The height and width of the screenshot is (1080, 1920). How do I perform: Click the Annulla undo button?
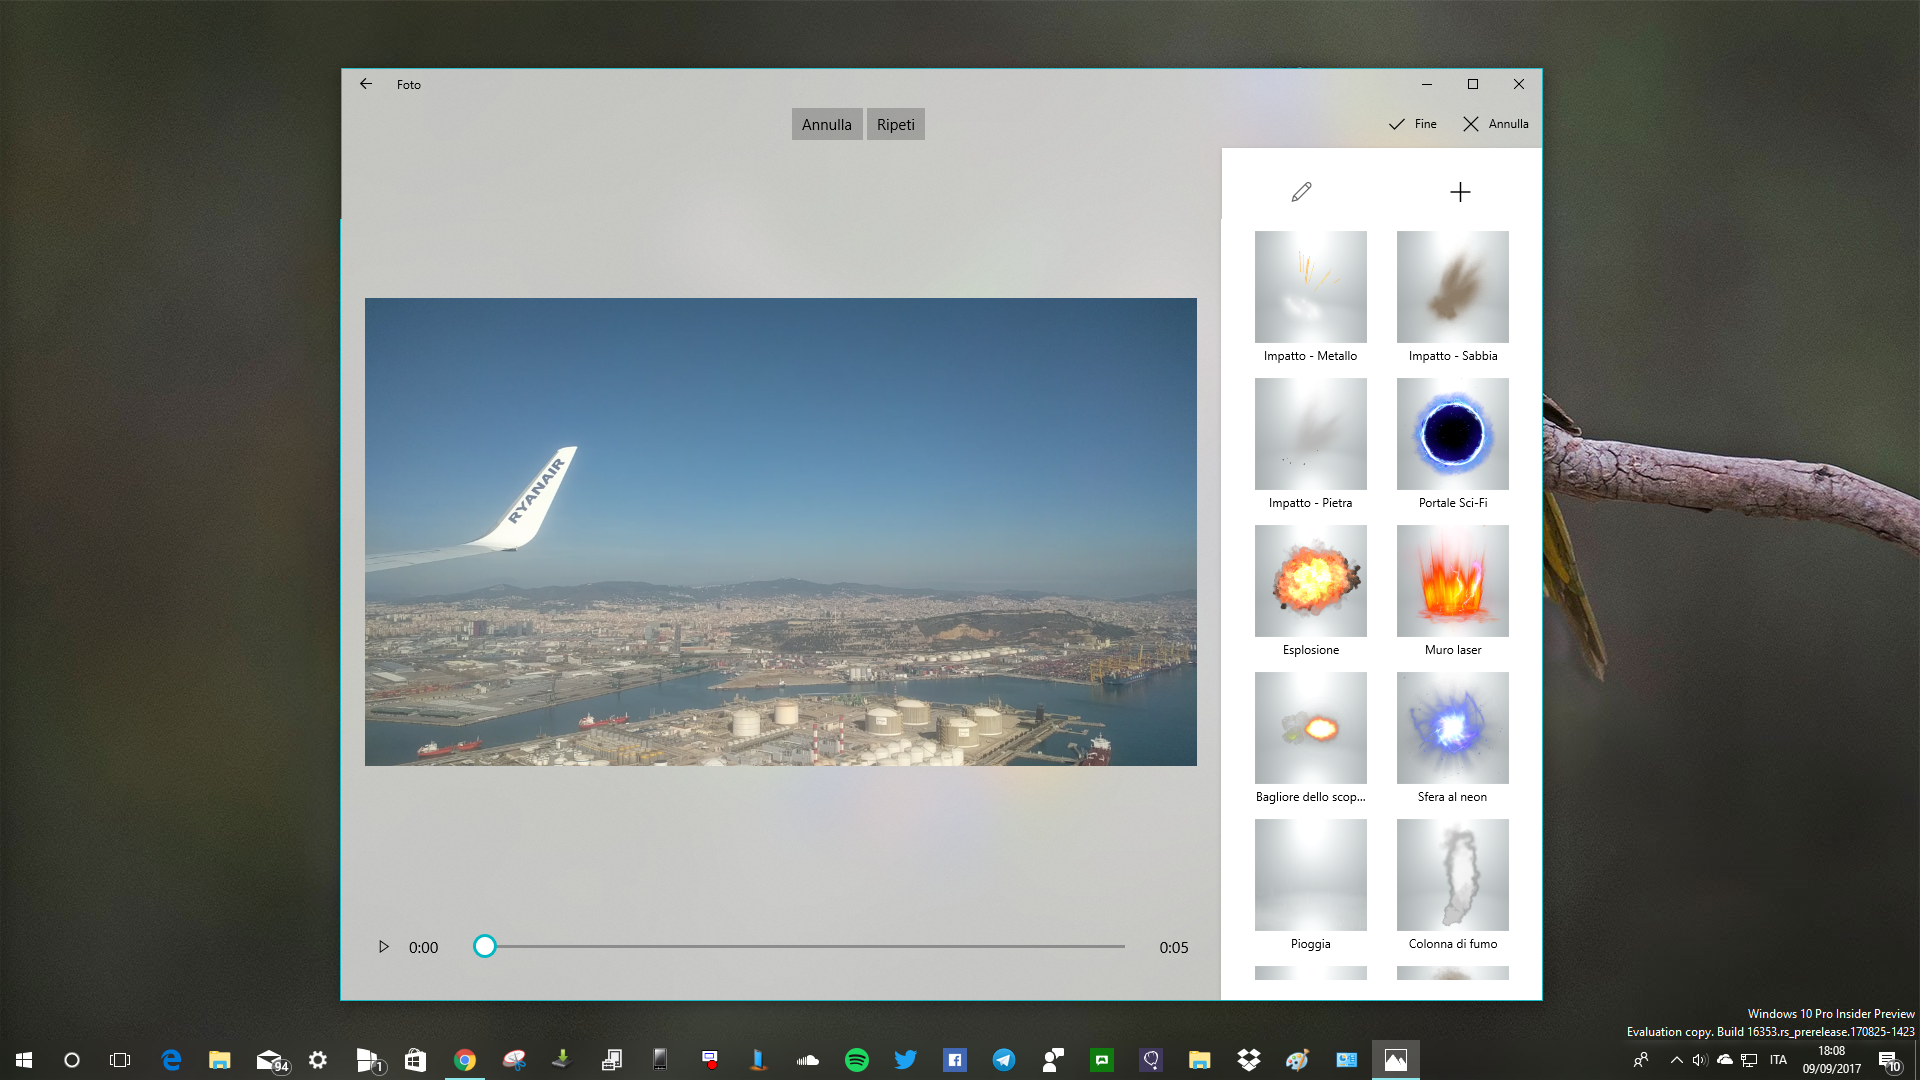[827, 124]
